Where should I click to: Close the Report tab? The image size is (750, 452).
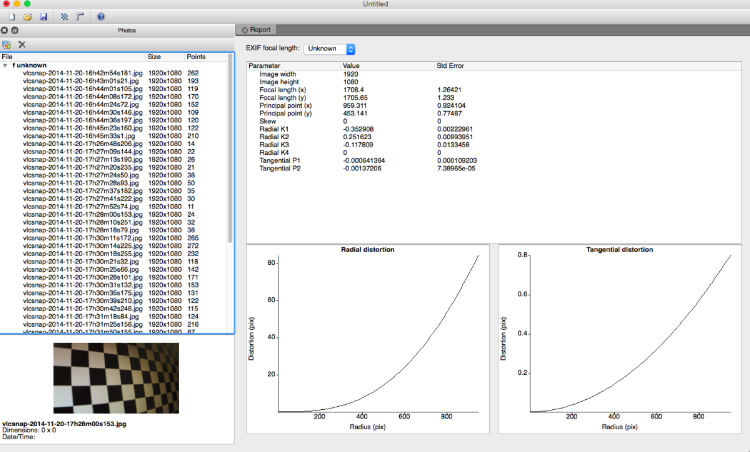245,30
